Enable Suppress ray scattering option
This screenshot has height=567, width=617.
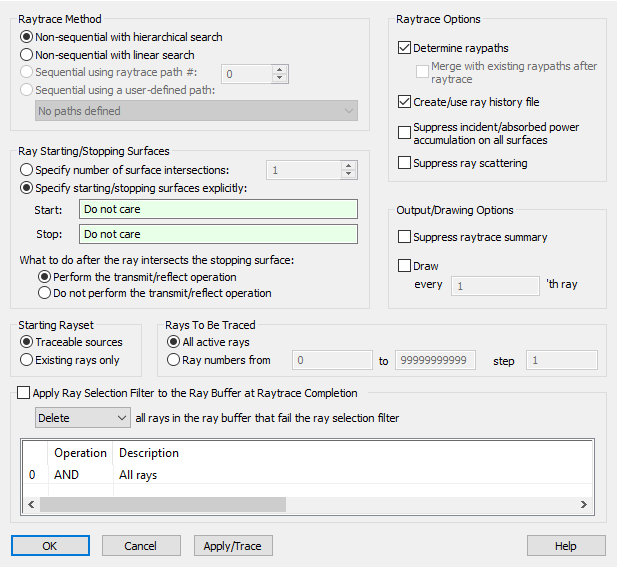(405, 163)
